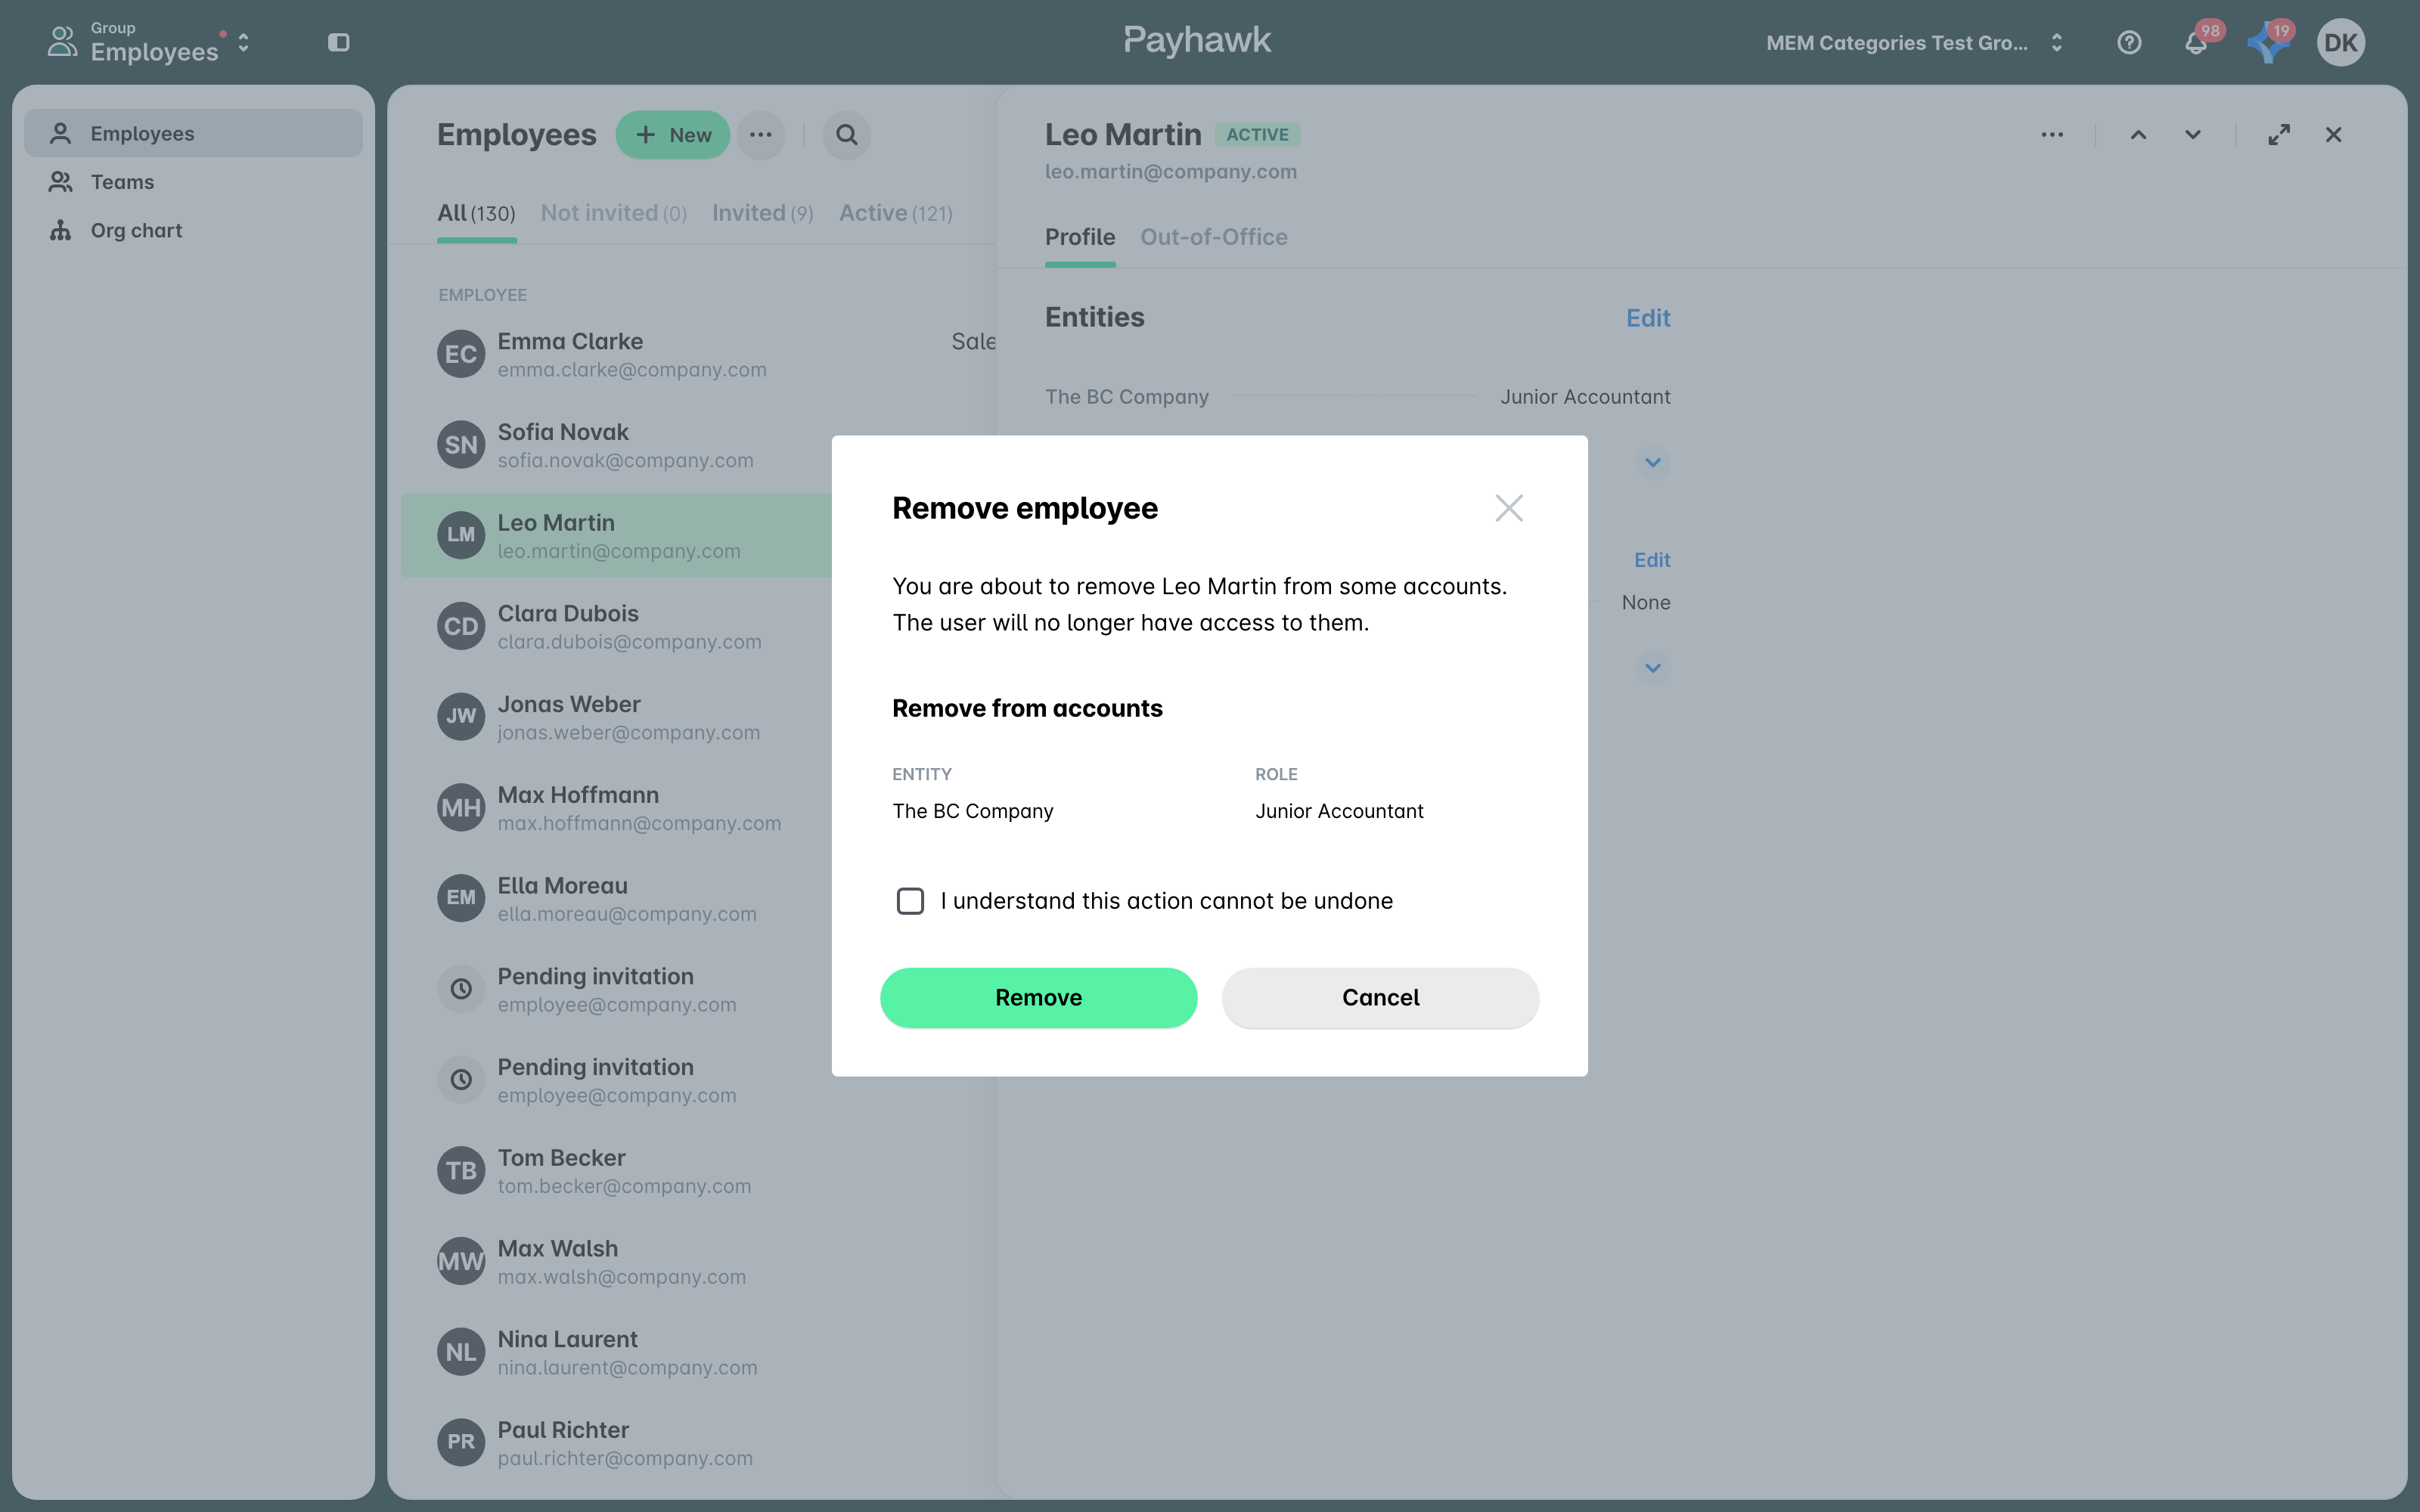The image size is (2420, 1512).
Task: Go to previous employee with up chevron
Action: [2138, 135]
